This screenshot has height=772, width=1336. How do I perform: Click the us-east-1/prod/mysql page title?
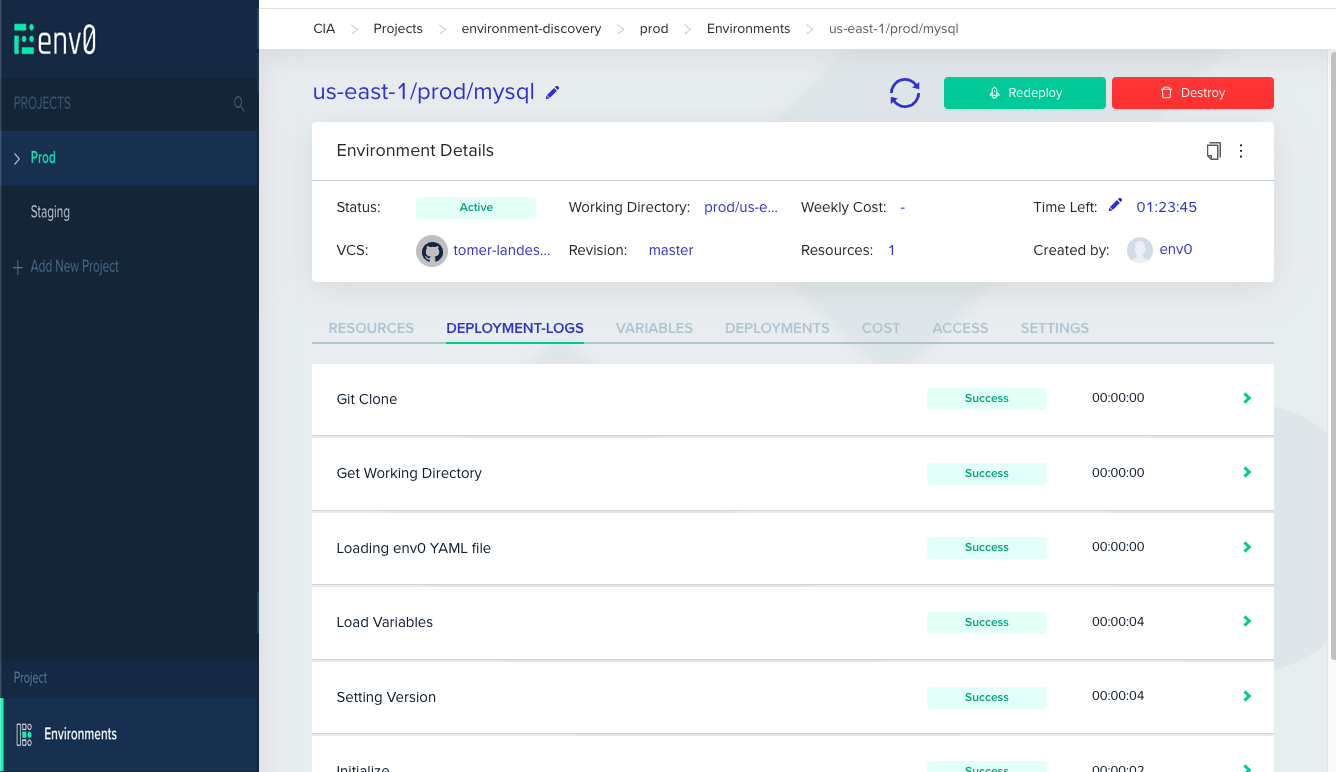point(424,92)
